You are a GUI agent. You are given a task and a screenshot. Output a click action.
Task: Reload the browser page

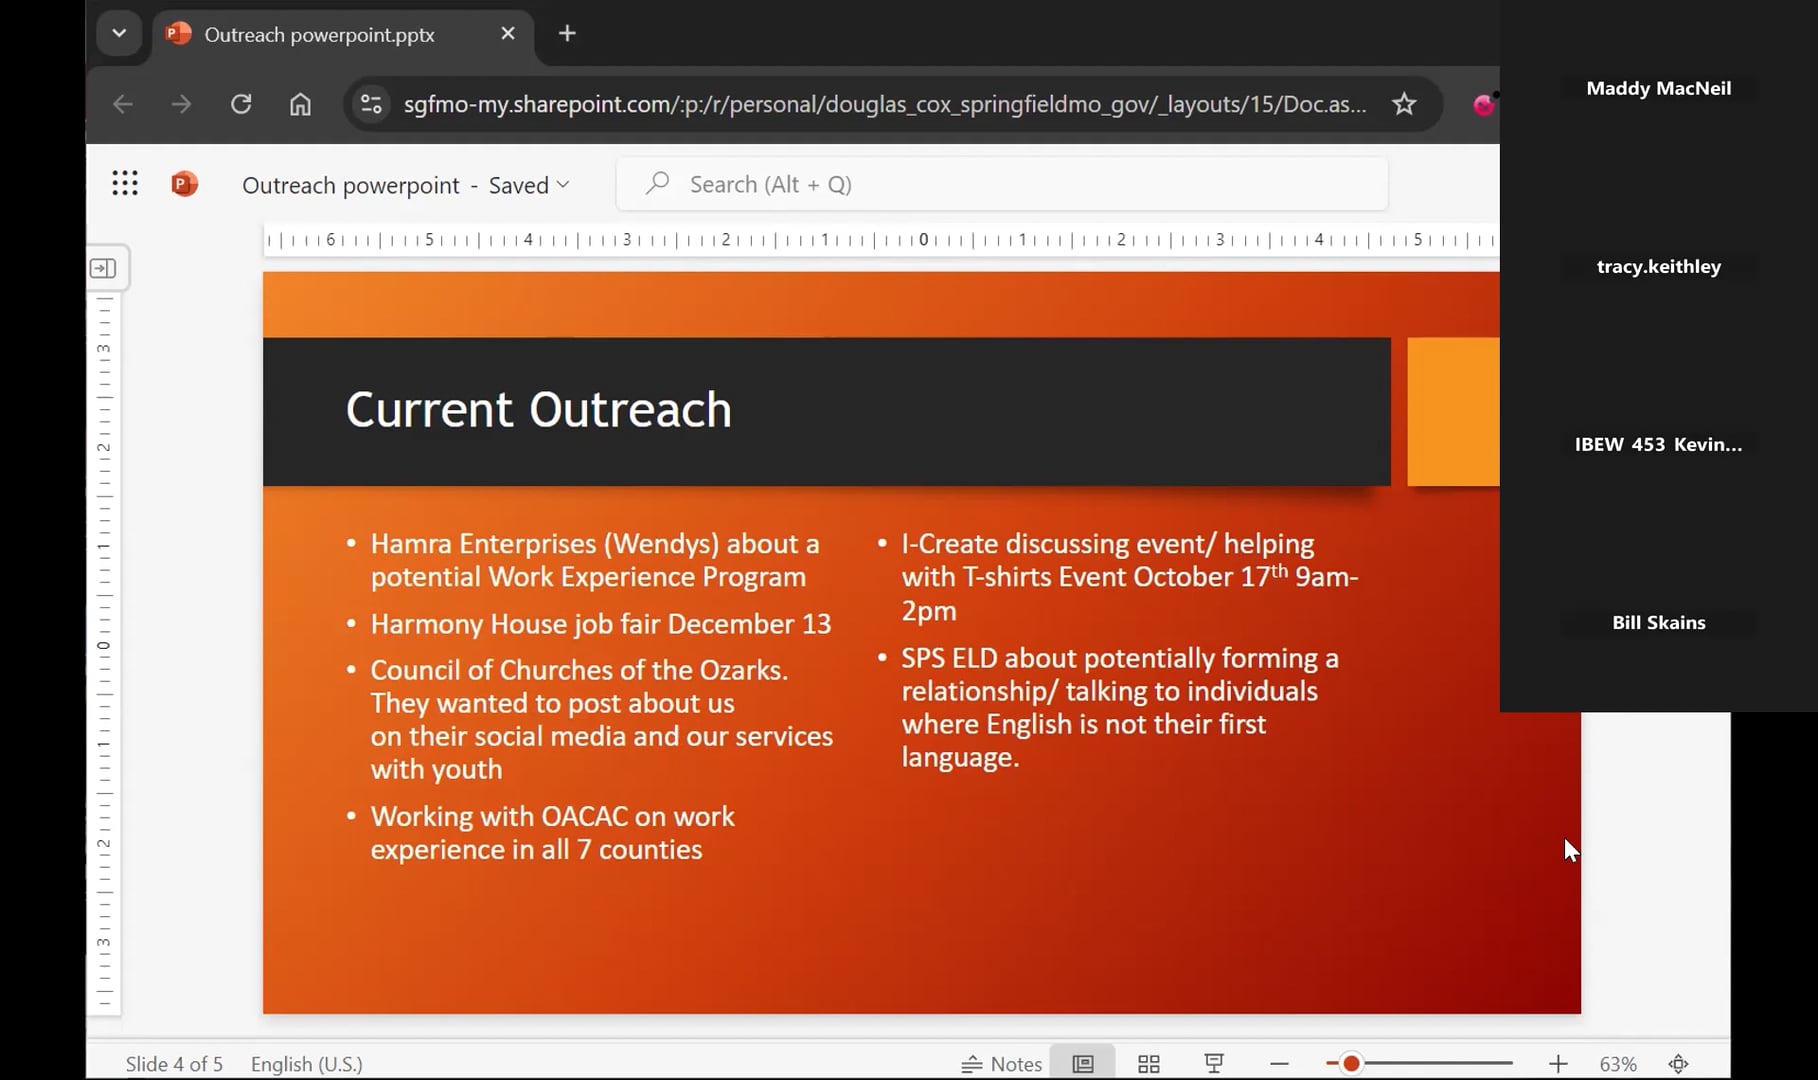241,104
